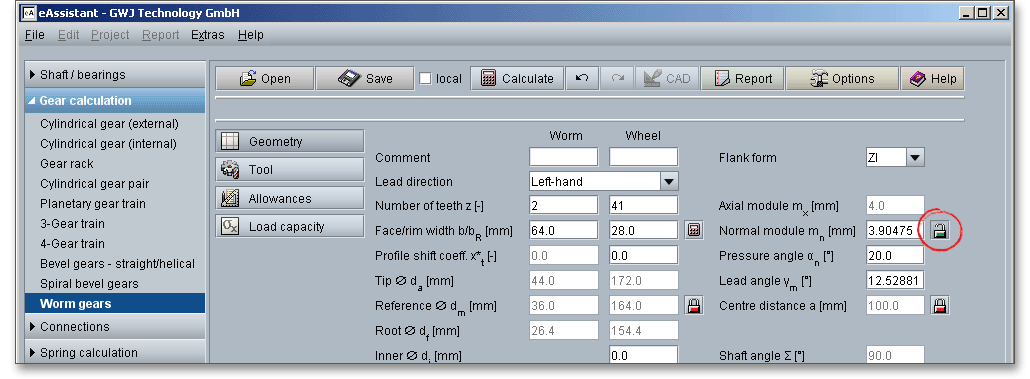Open the Report button
1030x379 pixels.
click(743, 79)
